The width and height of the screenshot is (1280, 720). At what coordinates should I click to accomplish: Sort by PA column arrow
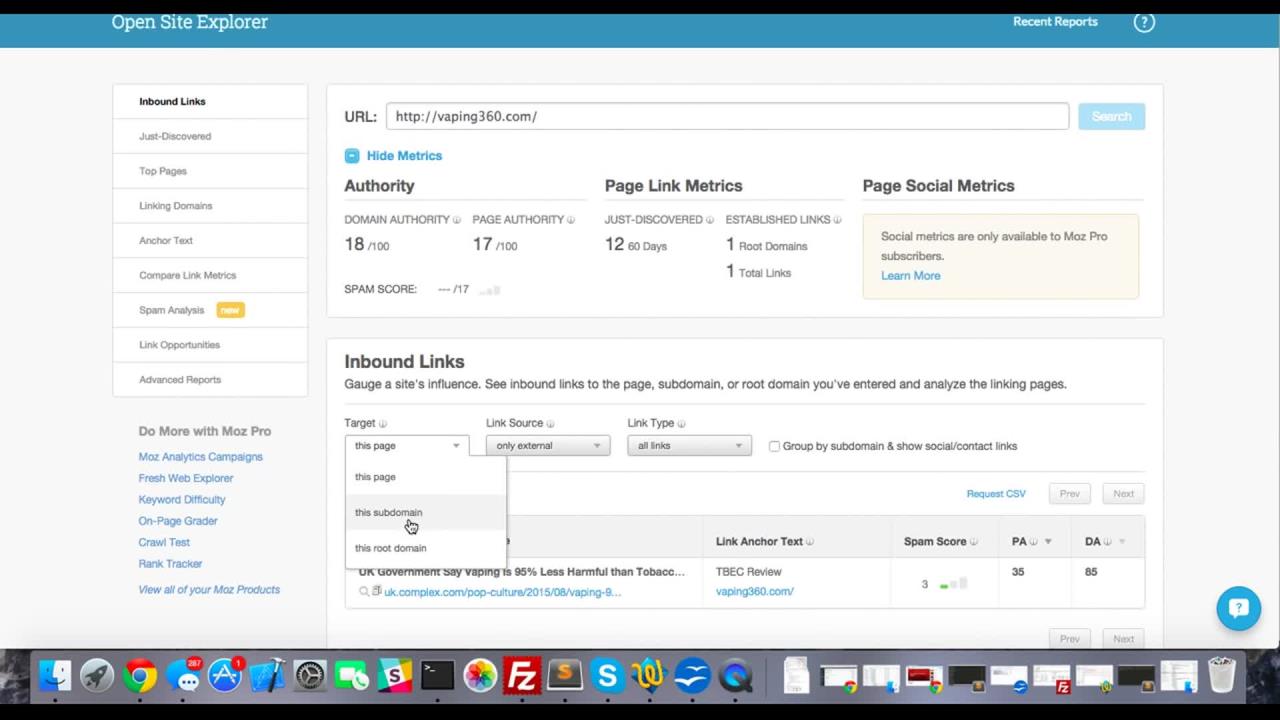tap(1047, 542)
